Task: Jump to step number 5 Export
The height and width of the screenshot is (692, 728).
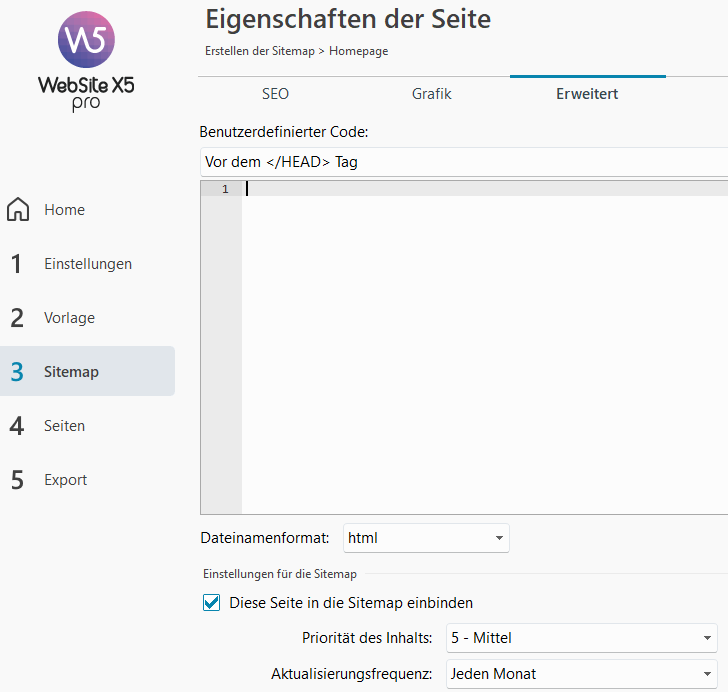Action: click(16, 480)
